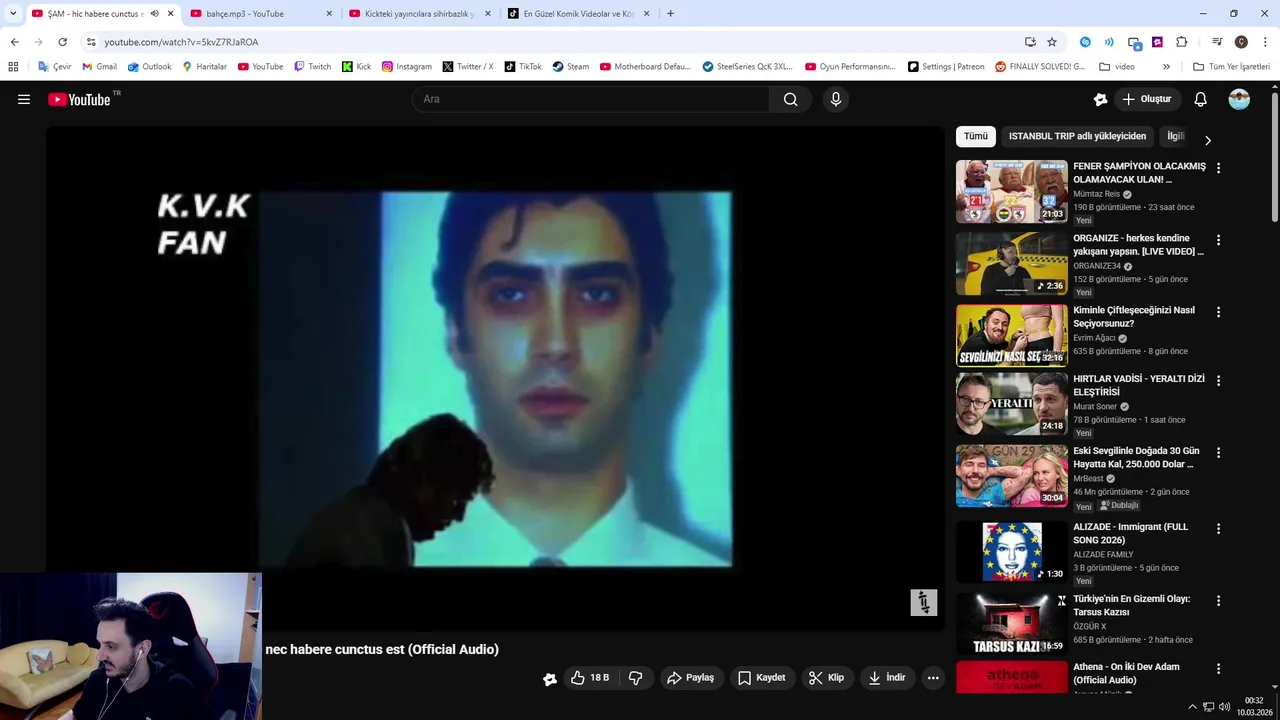Open the Gmail bookmark
Viewport: 1280px width, 720px height.
(99, 67)
